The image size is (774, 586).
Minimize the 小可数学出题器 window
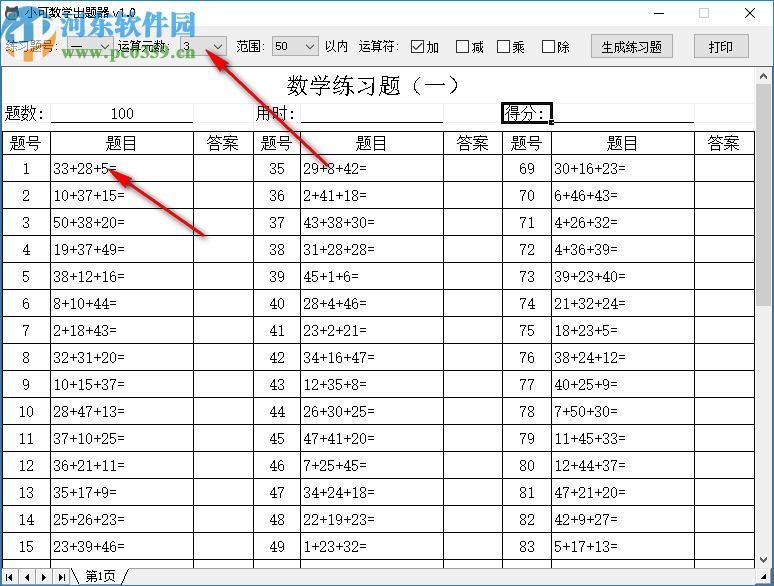point(659,13)
